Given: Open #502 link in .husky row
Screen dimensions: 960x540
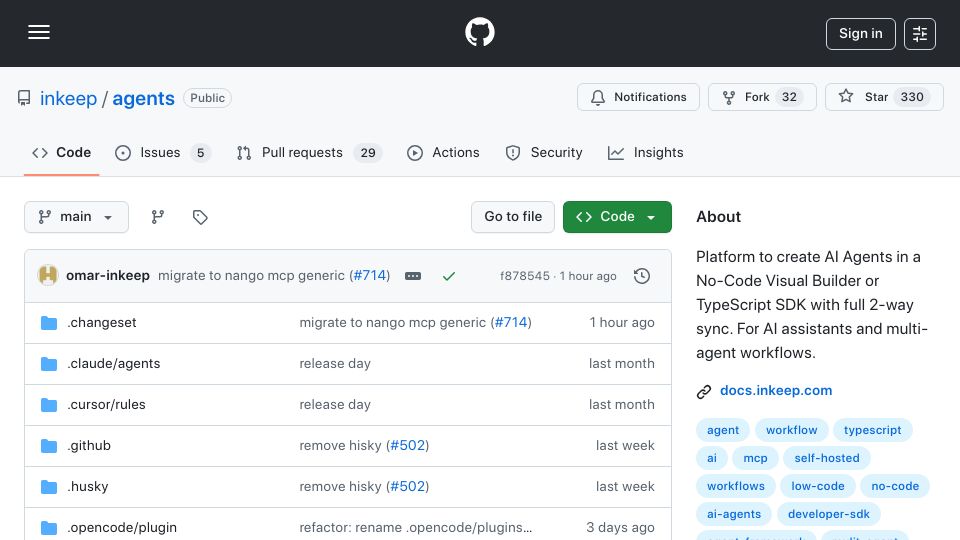Looking at the screenshot, I should (408, 487).
